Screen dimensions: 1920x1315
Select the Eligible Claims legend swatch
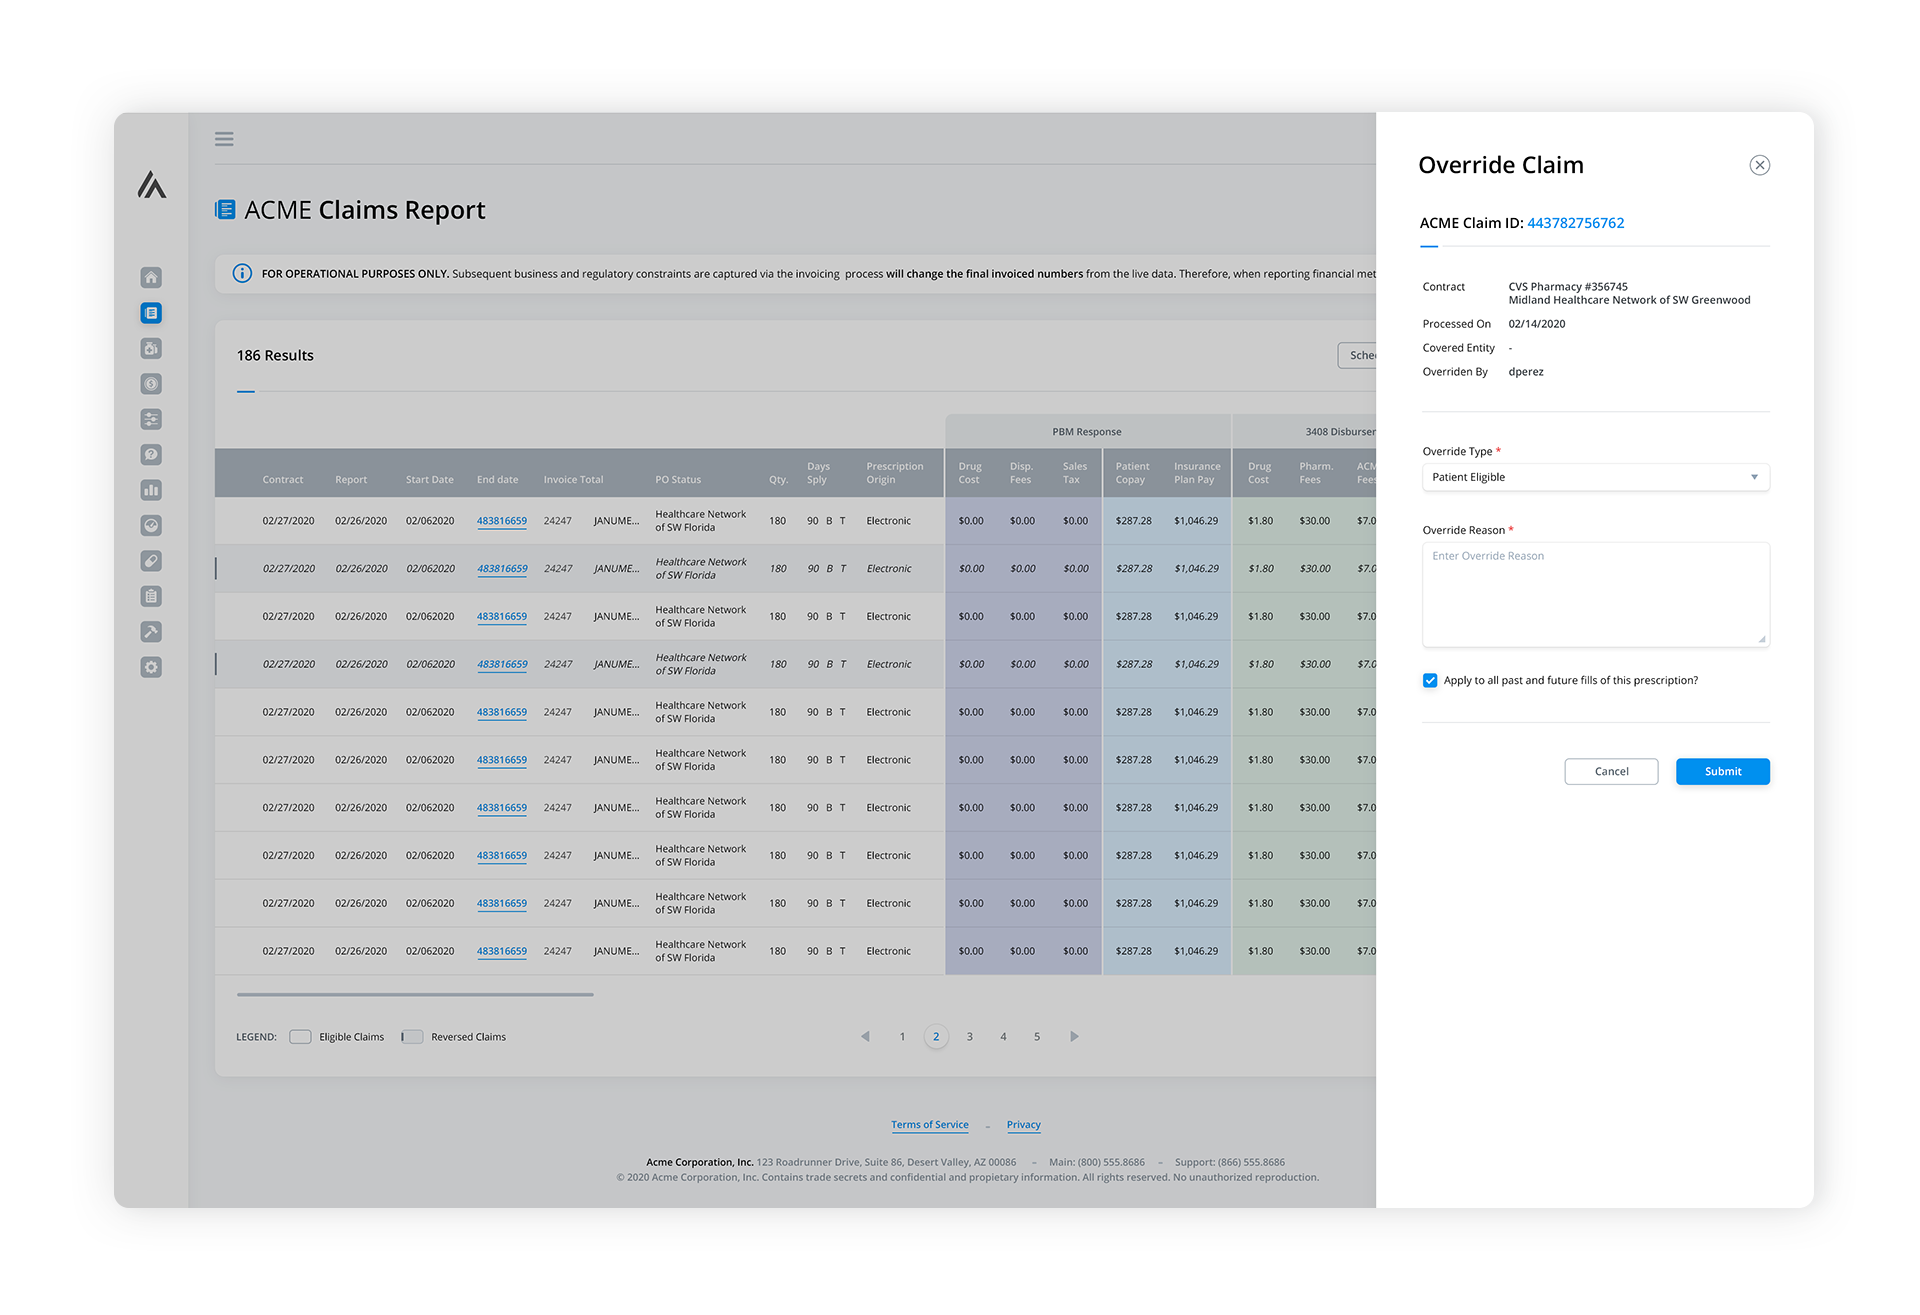tap(300, 1036)
